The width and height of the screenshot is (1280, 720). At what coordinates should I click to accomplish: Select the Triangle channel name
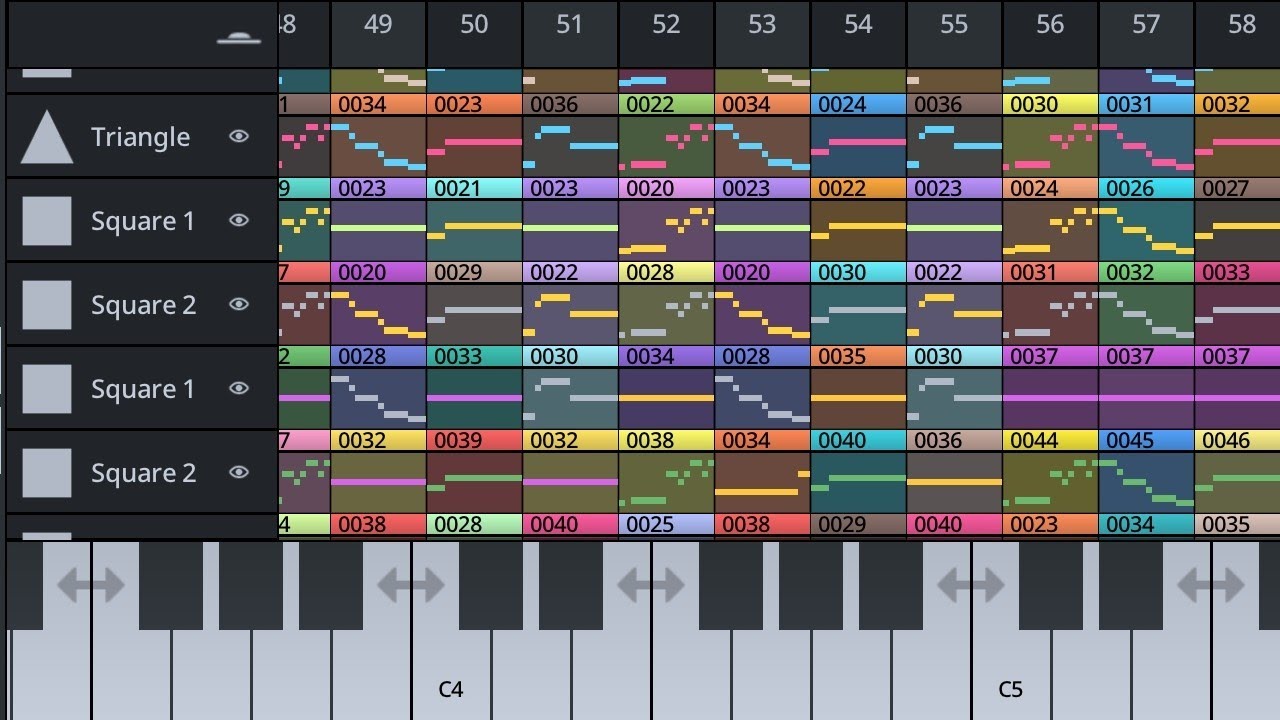[140, 137]
